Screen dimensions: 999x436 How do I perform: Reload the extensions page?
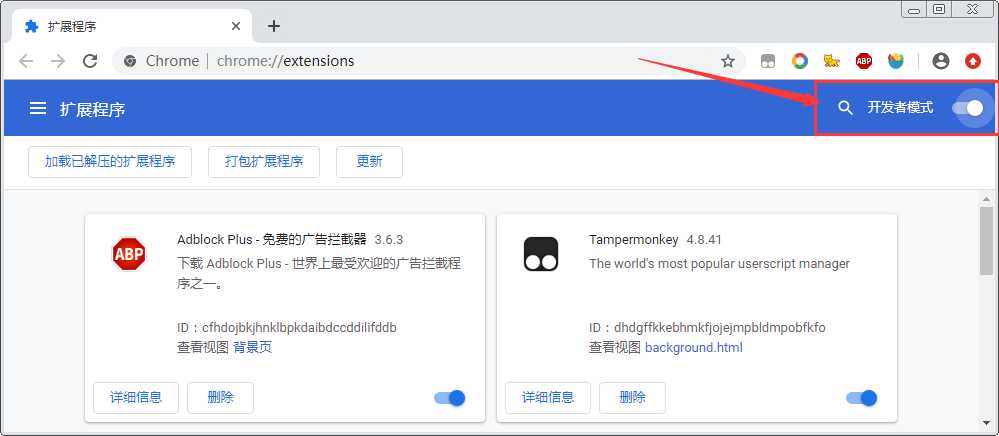click(90, 61)
